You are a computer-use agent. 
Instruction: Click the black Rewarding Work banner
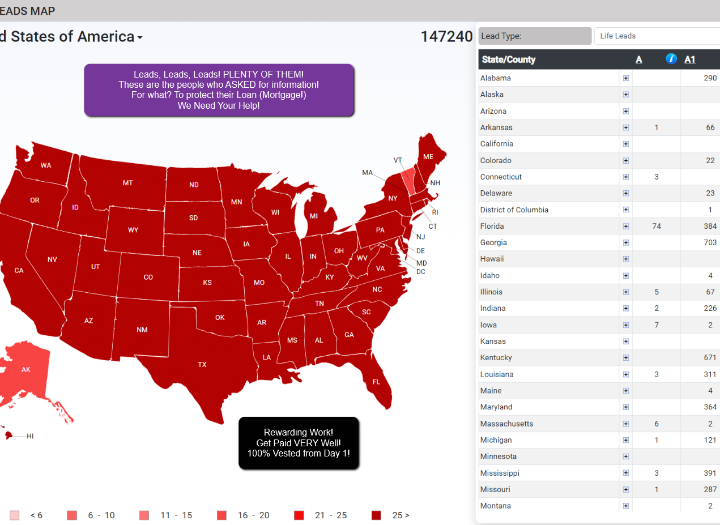(x=298, y=443)
